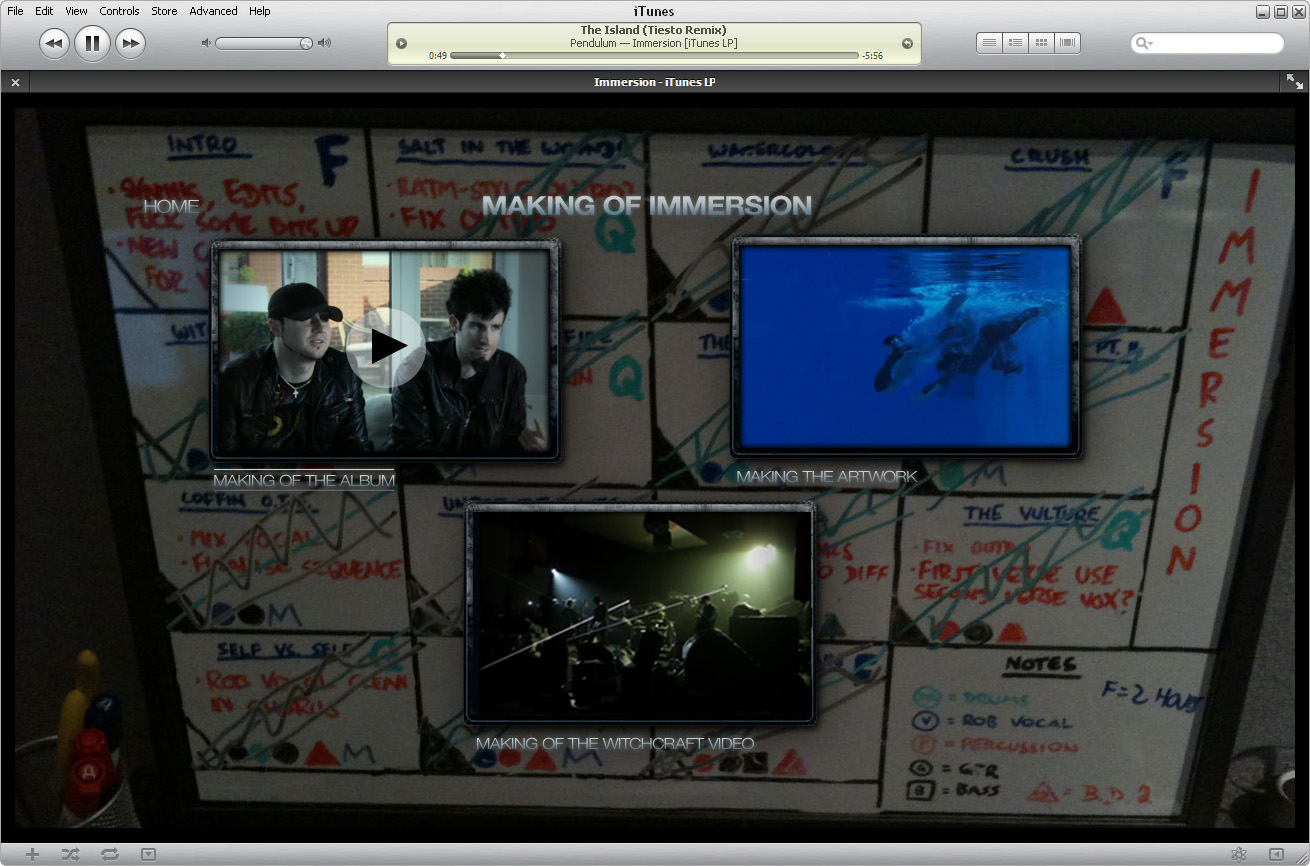Image resolution: width=1310 pixels, height=866 pixels.
Task: Max out volume with loud speaker icon
Action: [324, 43]
